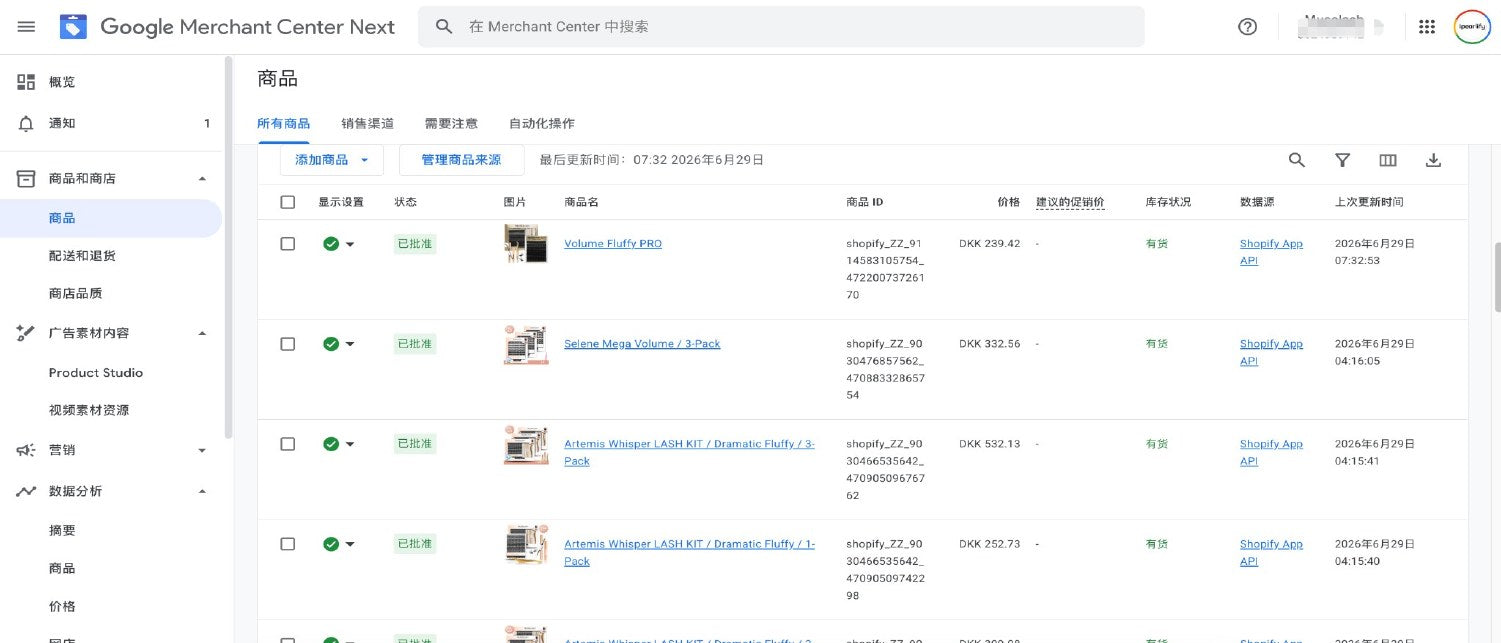Collapse the 数据分析 sidebar section
This screenshot has height=643, width=1501.
202,492
